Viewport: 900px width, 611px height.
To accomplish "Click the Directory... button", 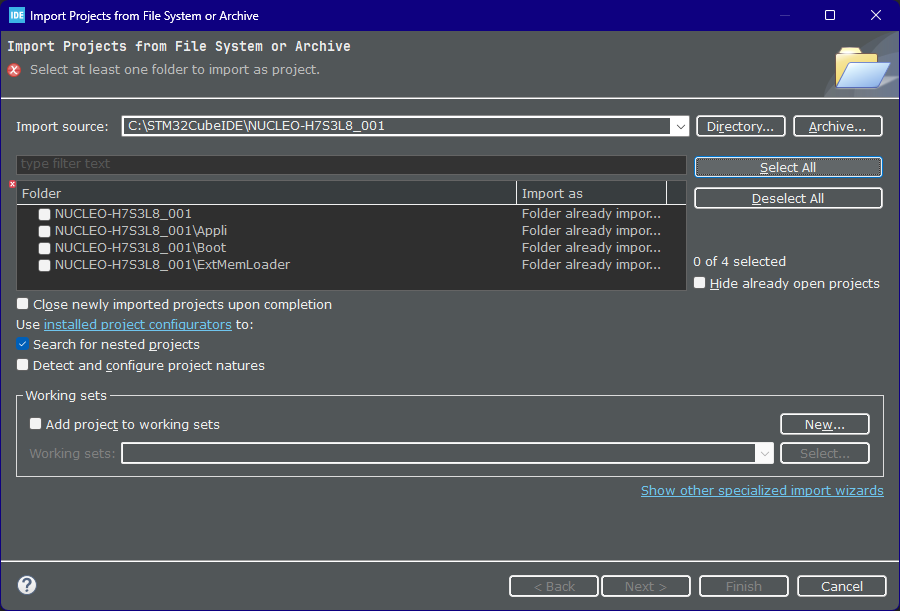I will (x=740, y=126).
